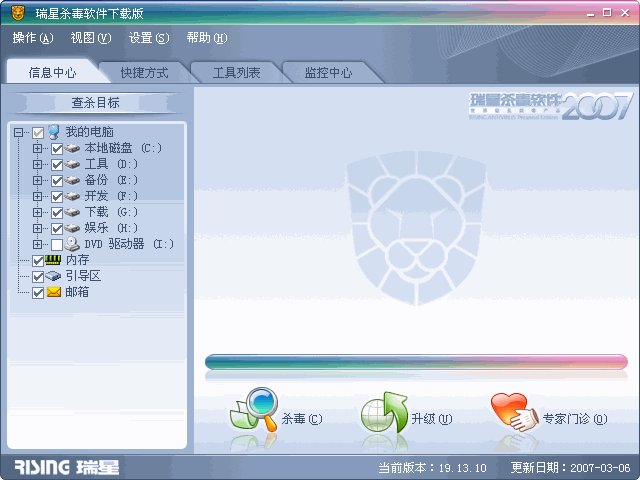
Task: Collapse the 我的电脑 tree node
Action: coord(18,132)
